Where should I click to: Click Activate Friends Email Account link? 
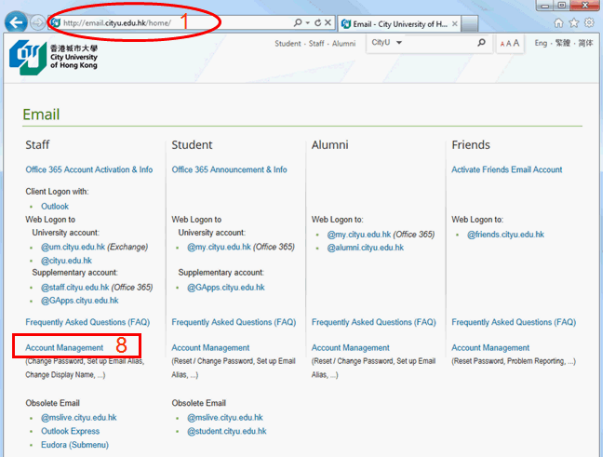tap(506, 170)
